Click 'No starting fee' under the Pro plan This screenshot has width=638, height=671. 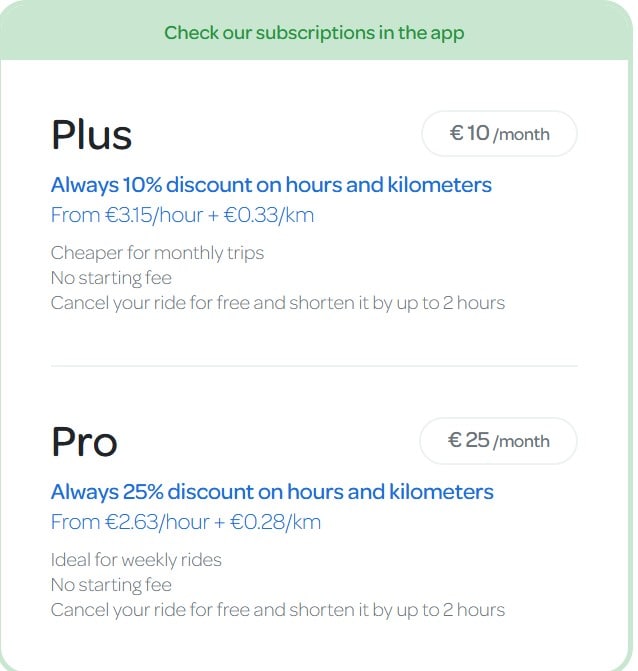coord(111,585)
